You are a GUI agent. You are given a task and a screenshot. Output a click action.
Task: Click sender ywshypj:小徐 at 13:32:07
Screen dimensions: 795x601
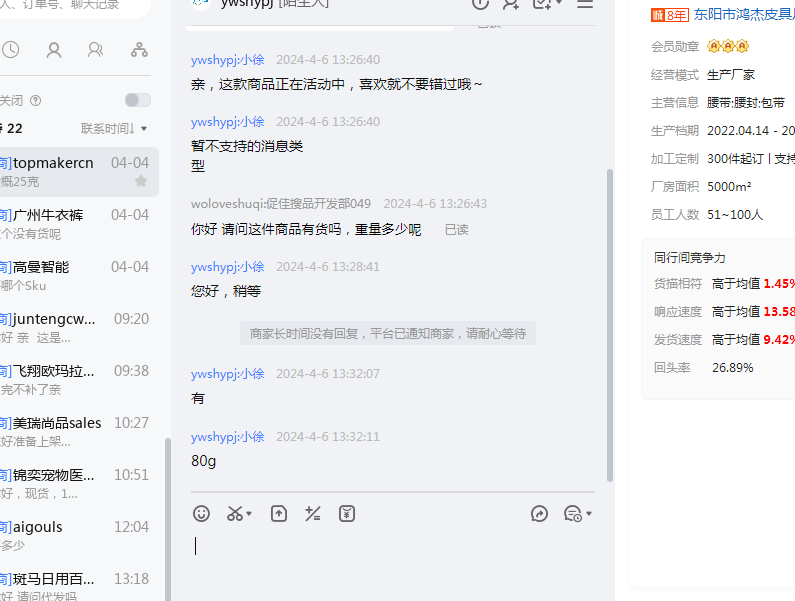228,374
